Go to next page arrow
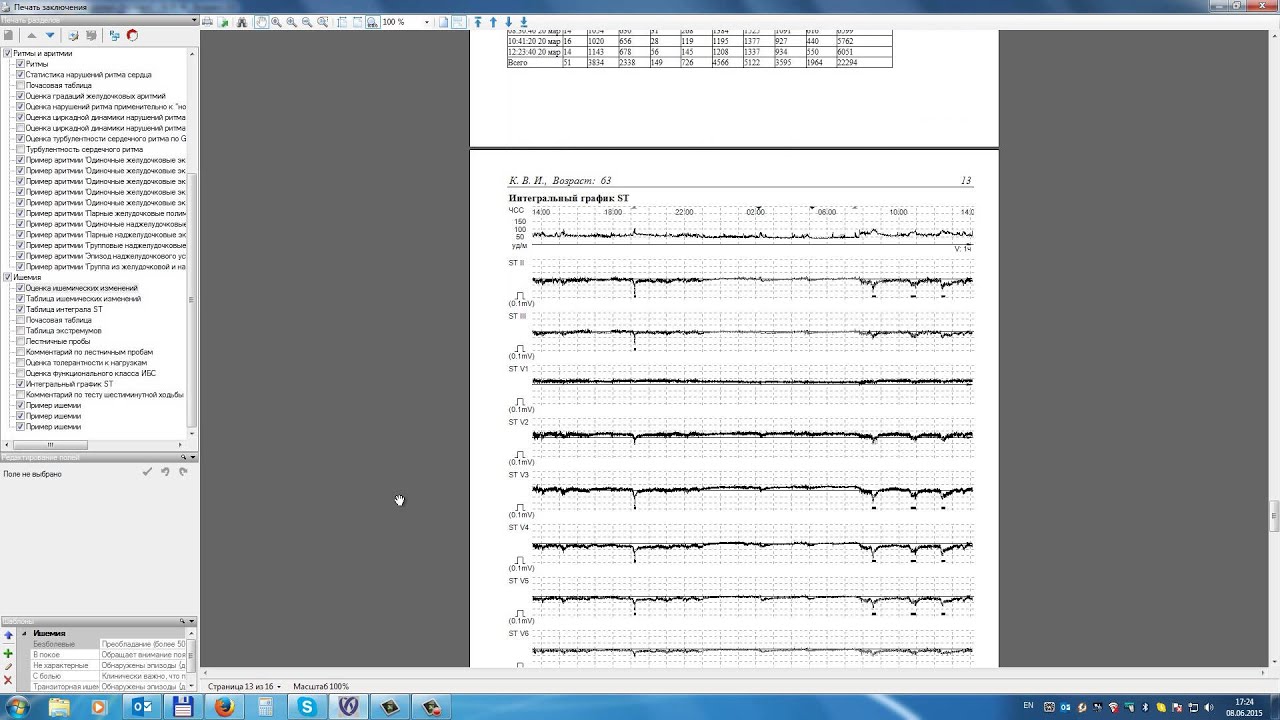The width and height of the screenshot is (1280, 720). click(508, 22)
